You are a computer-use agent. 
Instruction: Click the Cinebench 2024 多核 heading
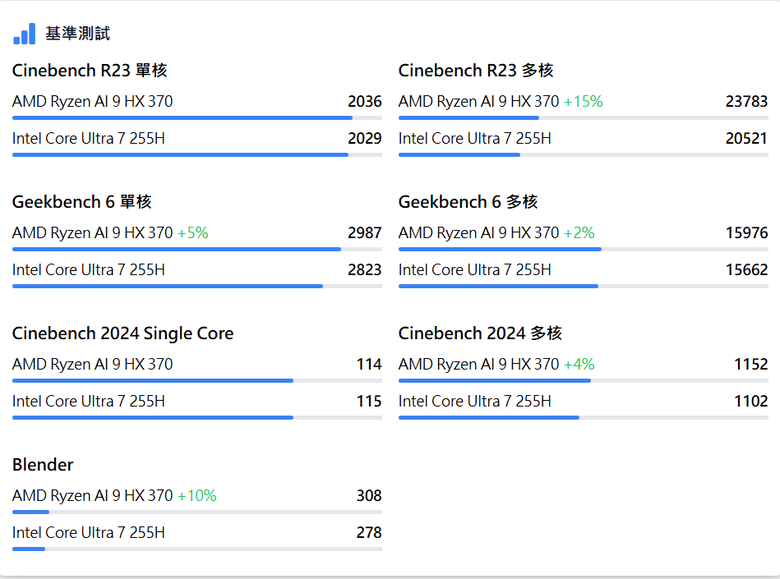pos(480,333)
